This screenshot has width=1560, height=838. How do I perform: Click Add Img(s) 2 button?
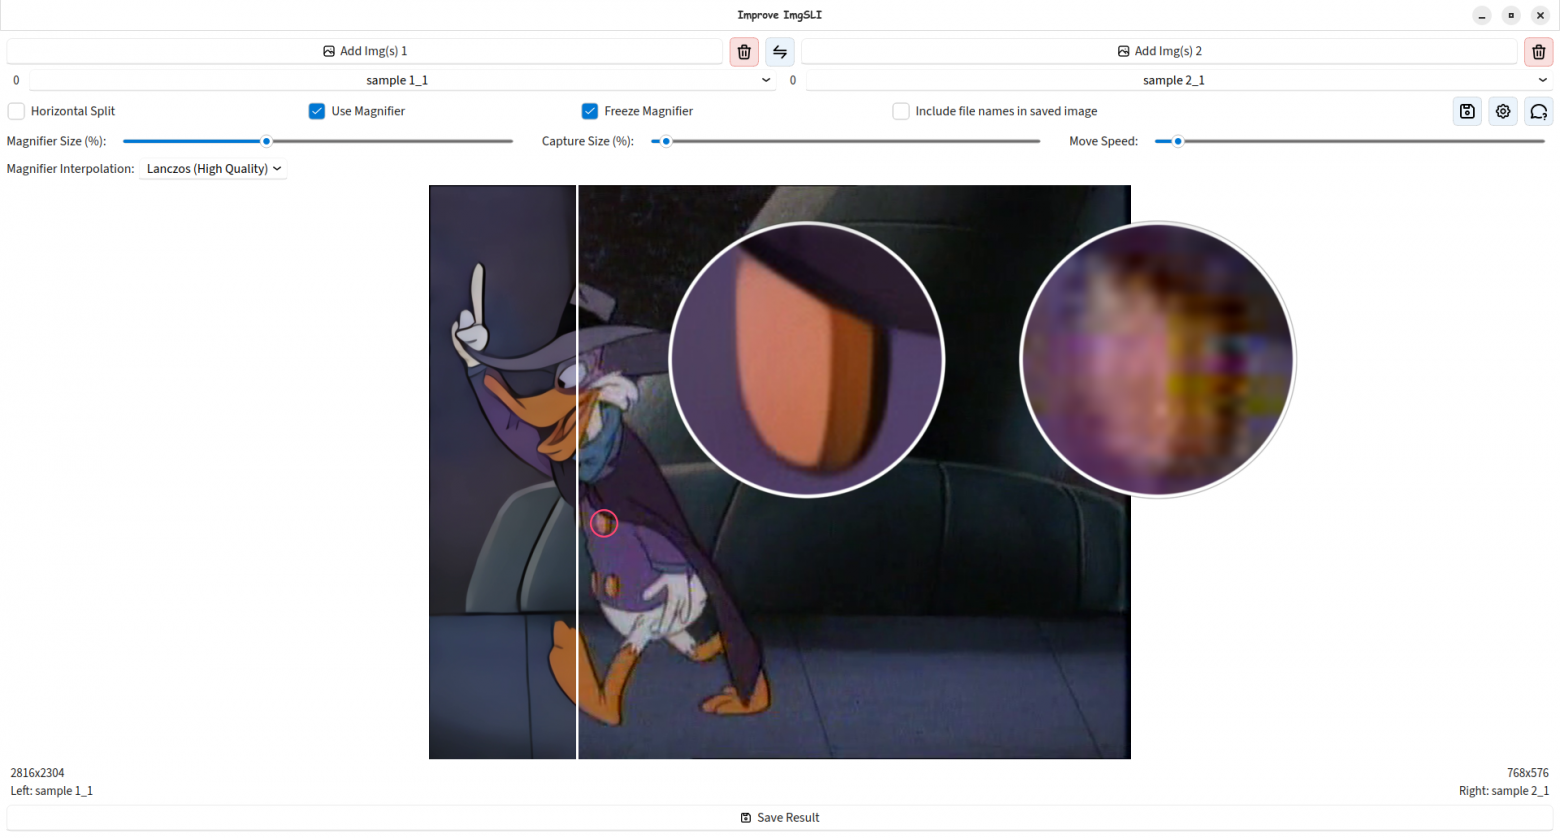point(1160,51)
